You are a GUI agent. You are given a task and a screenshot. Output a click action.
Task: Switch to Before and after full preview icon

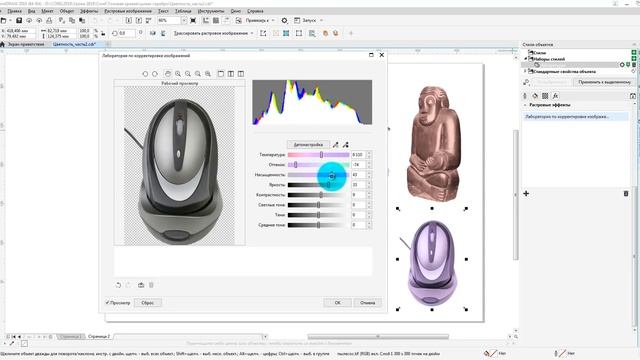pyautogui.click(x=231, y=74)
